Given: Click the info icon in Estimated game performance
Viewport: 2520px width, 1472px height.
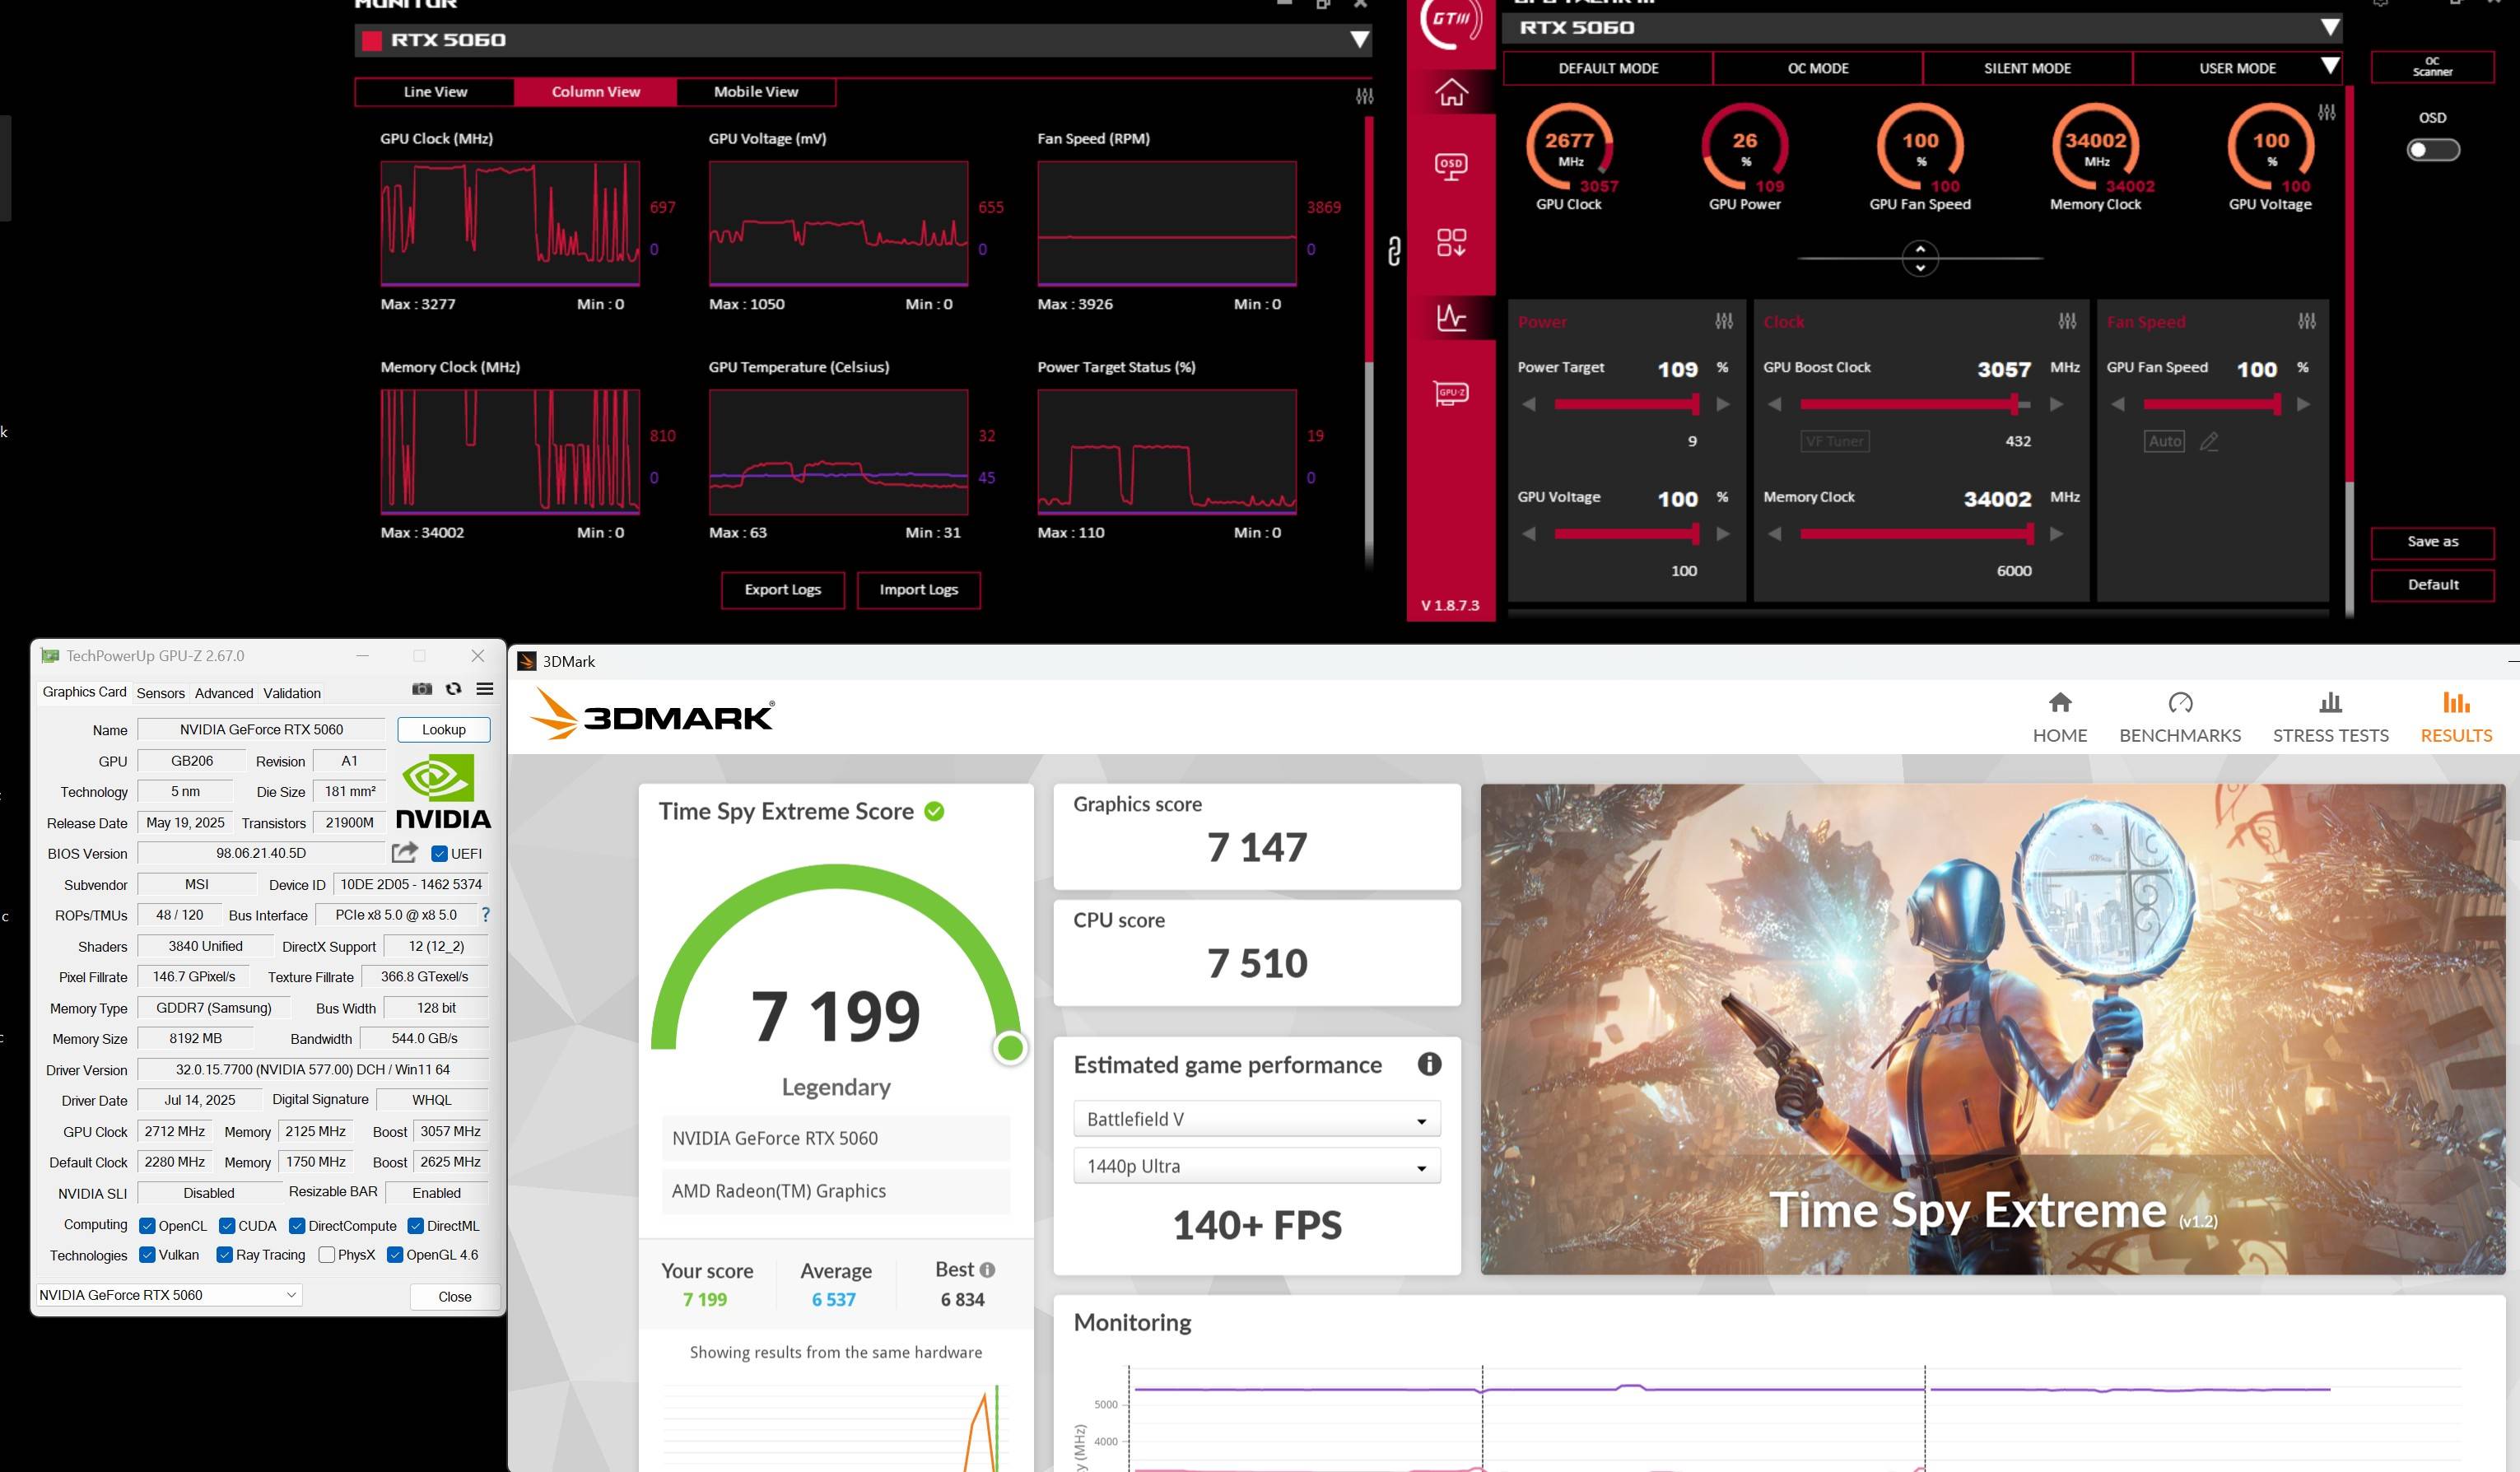Looking at the screenshot, I should (x=1429, y=1064).
